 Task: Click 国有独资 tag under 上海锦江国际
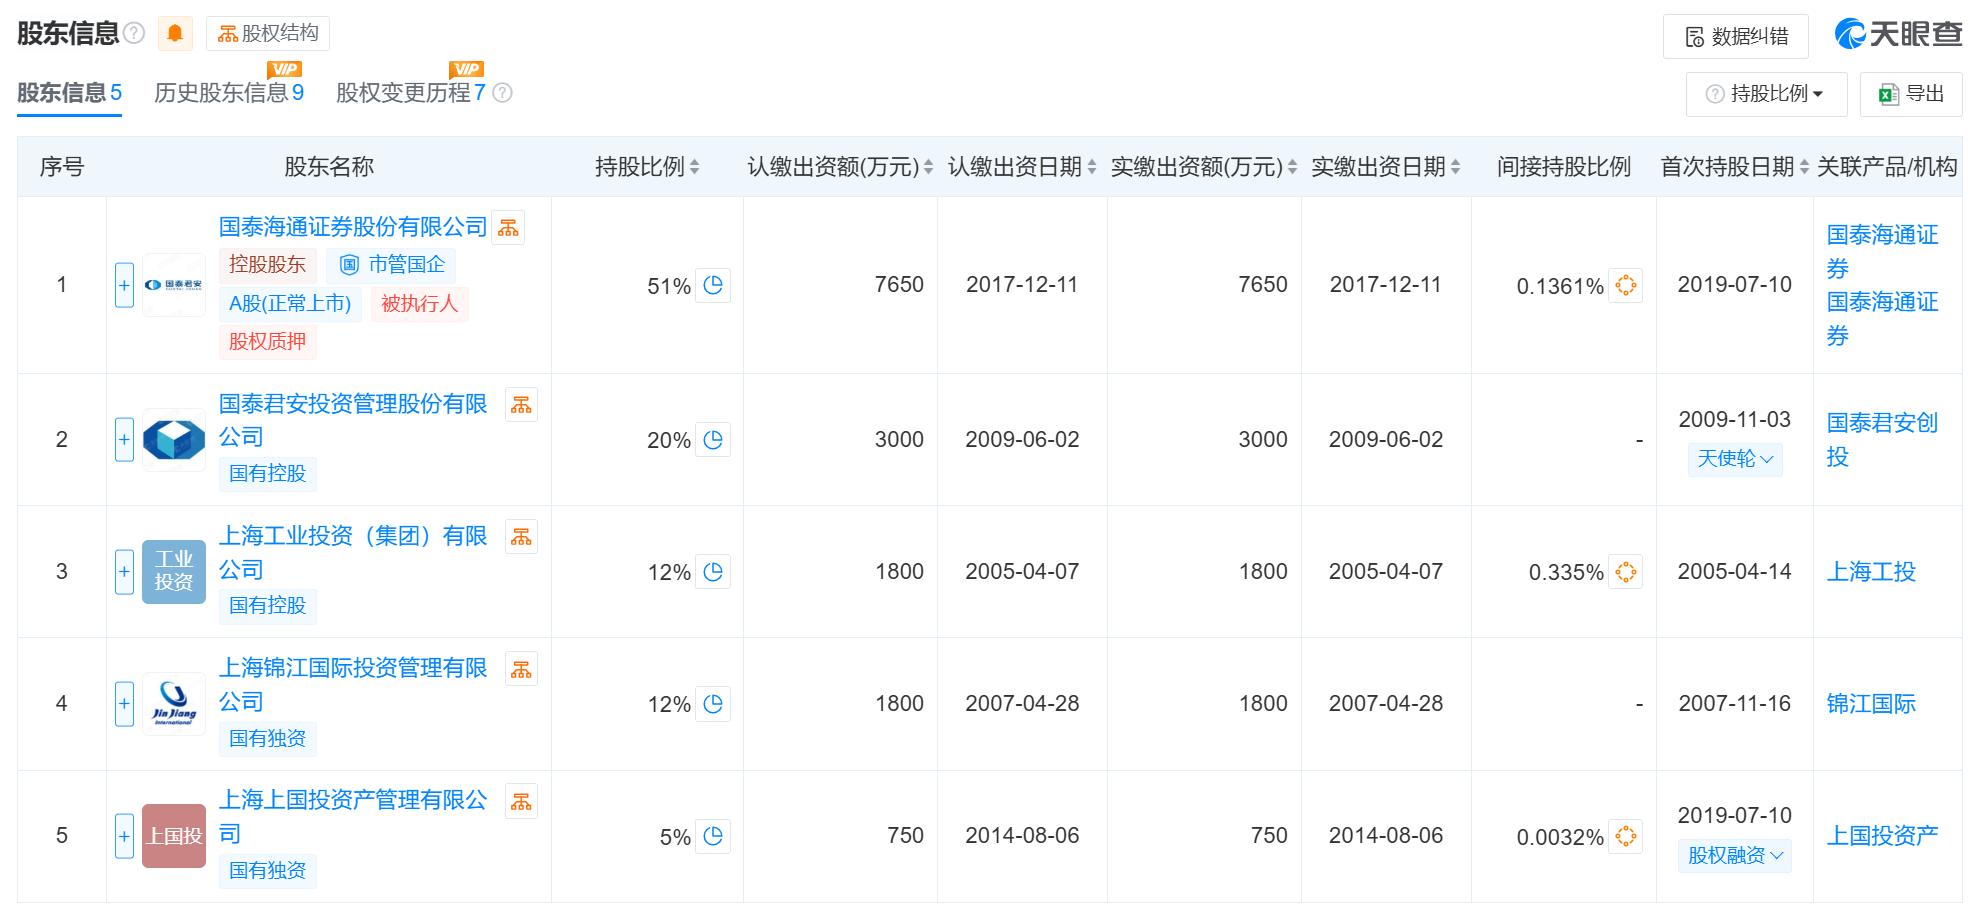(x=267, y=738)
